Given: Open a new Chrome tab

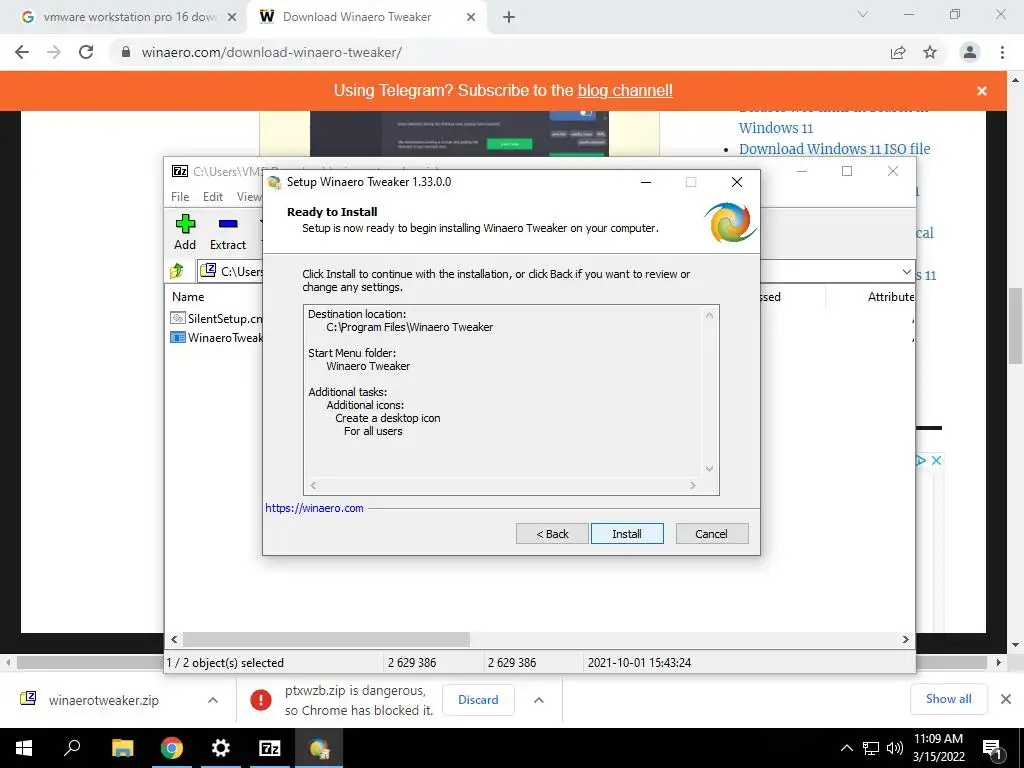Looking at the screenshot, I should pyautogui.click(x=509, y=17).
